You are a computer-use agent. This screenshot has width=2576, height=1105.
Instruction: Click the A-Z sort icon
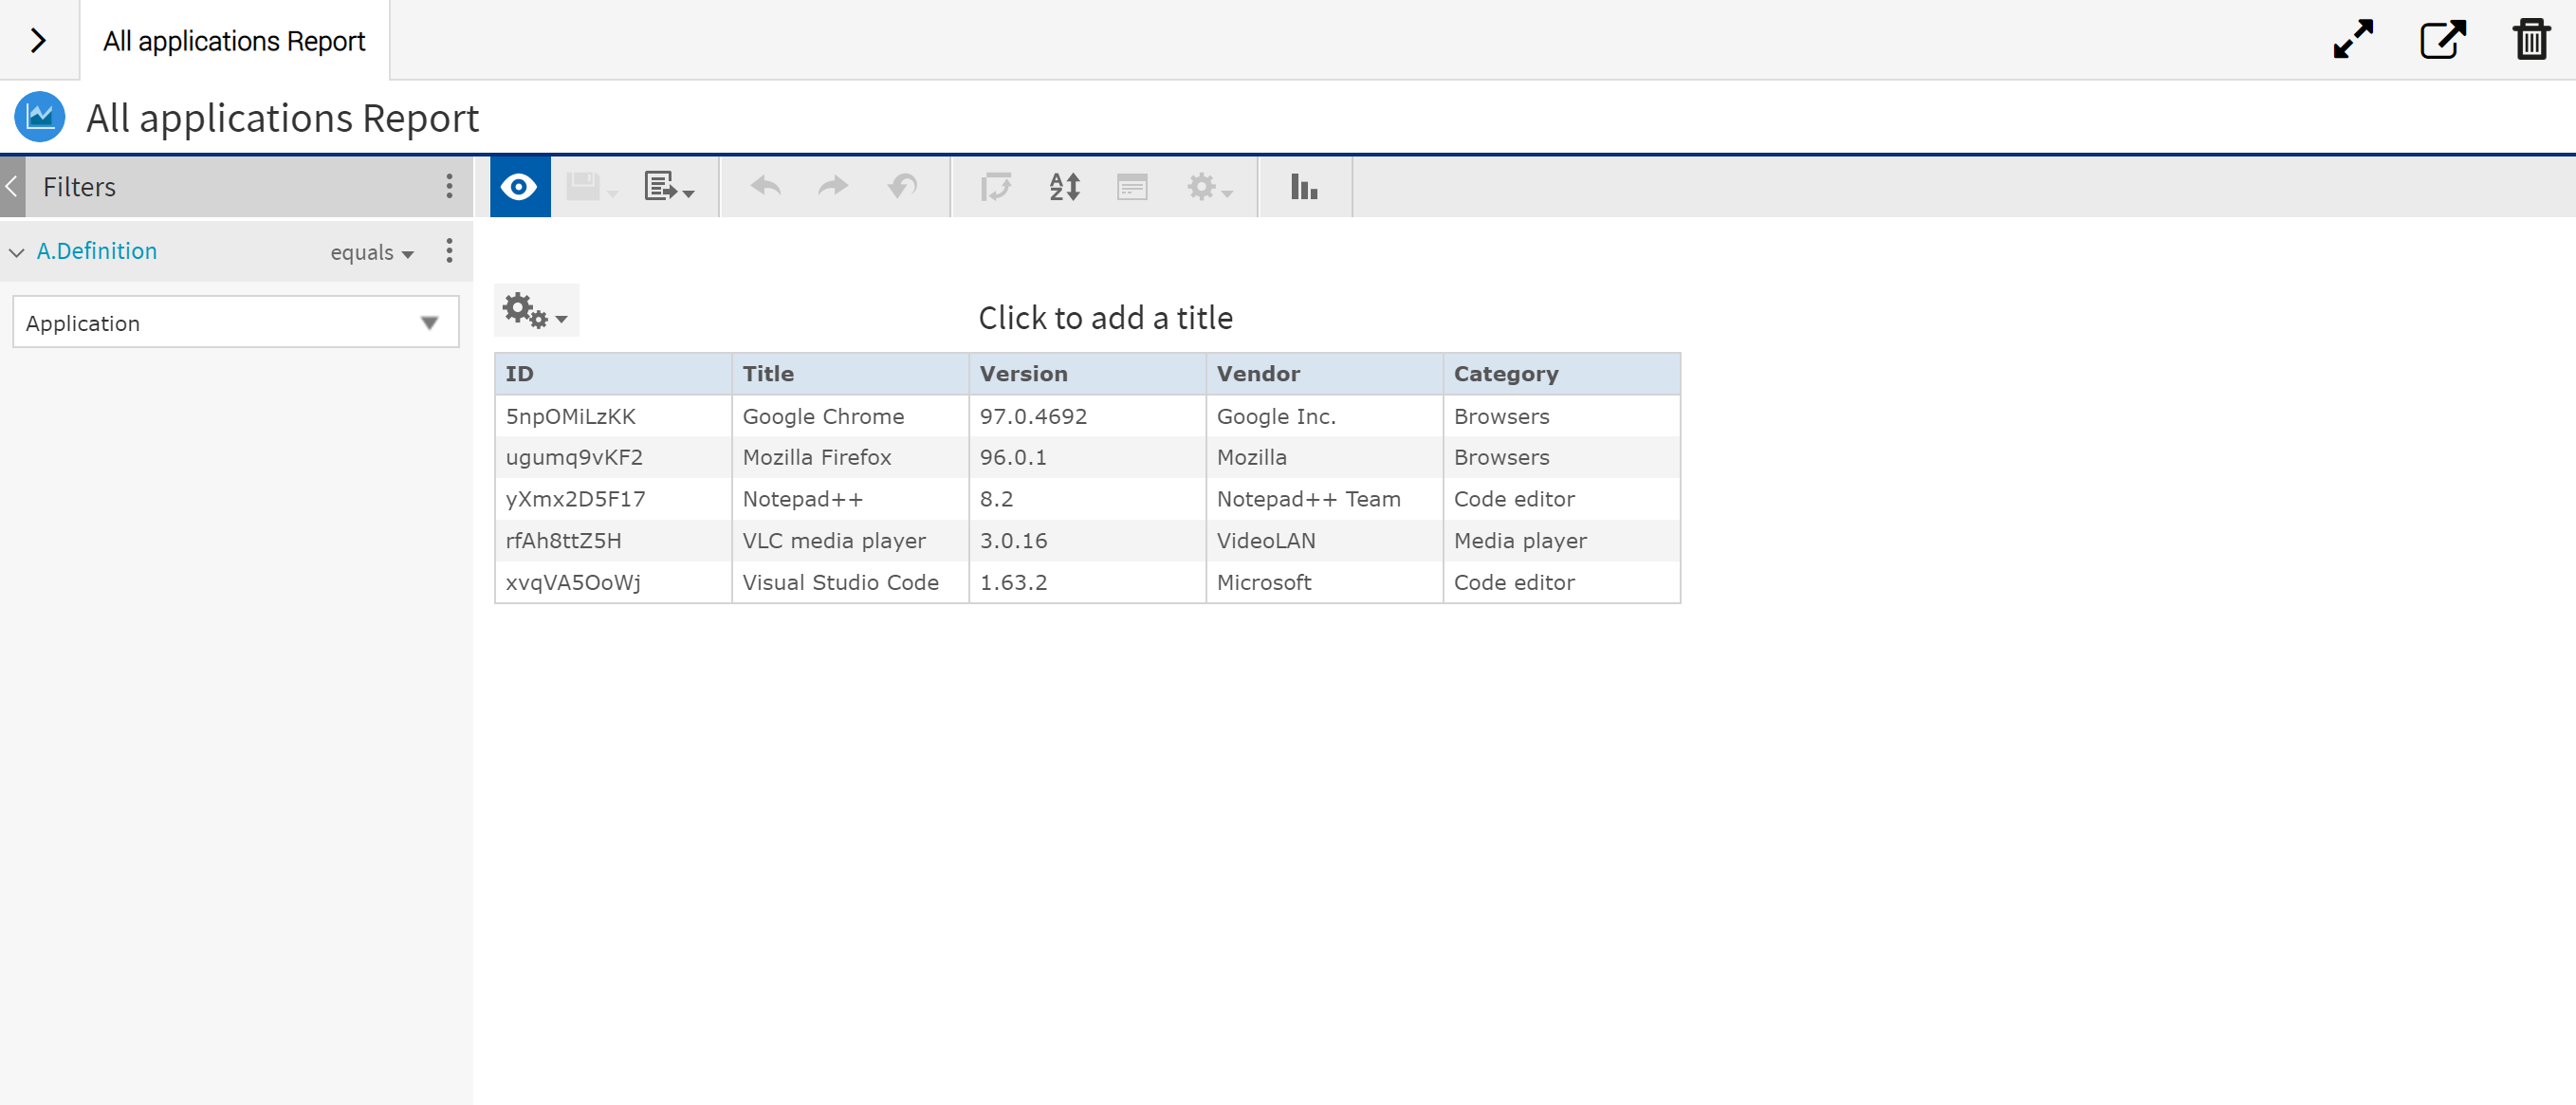click(x=1064, y=187)
